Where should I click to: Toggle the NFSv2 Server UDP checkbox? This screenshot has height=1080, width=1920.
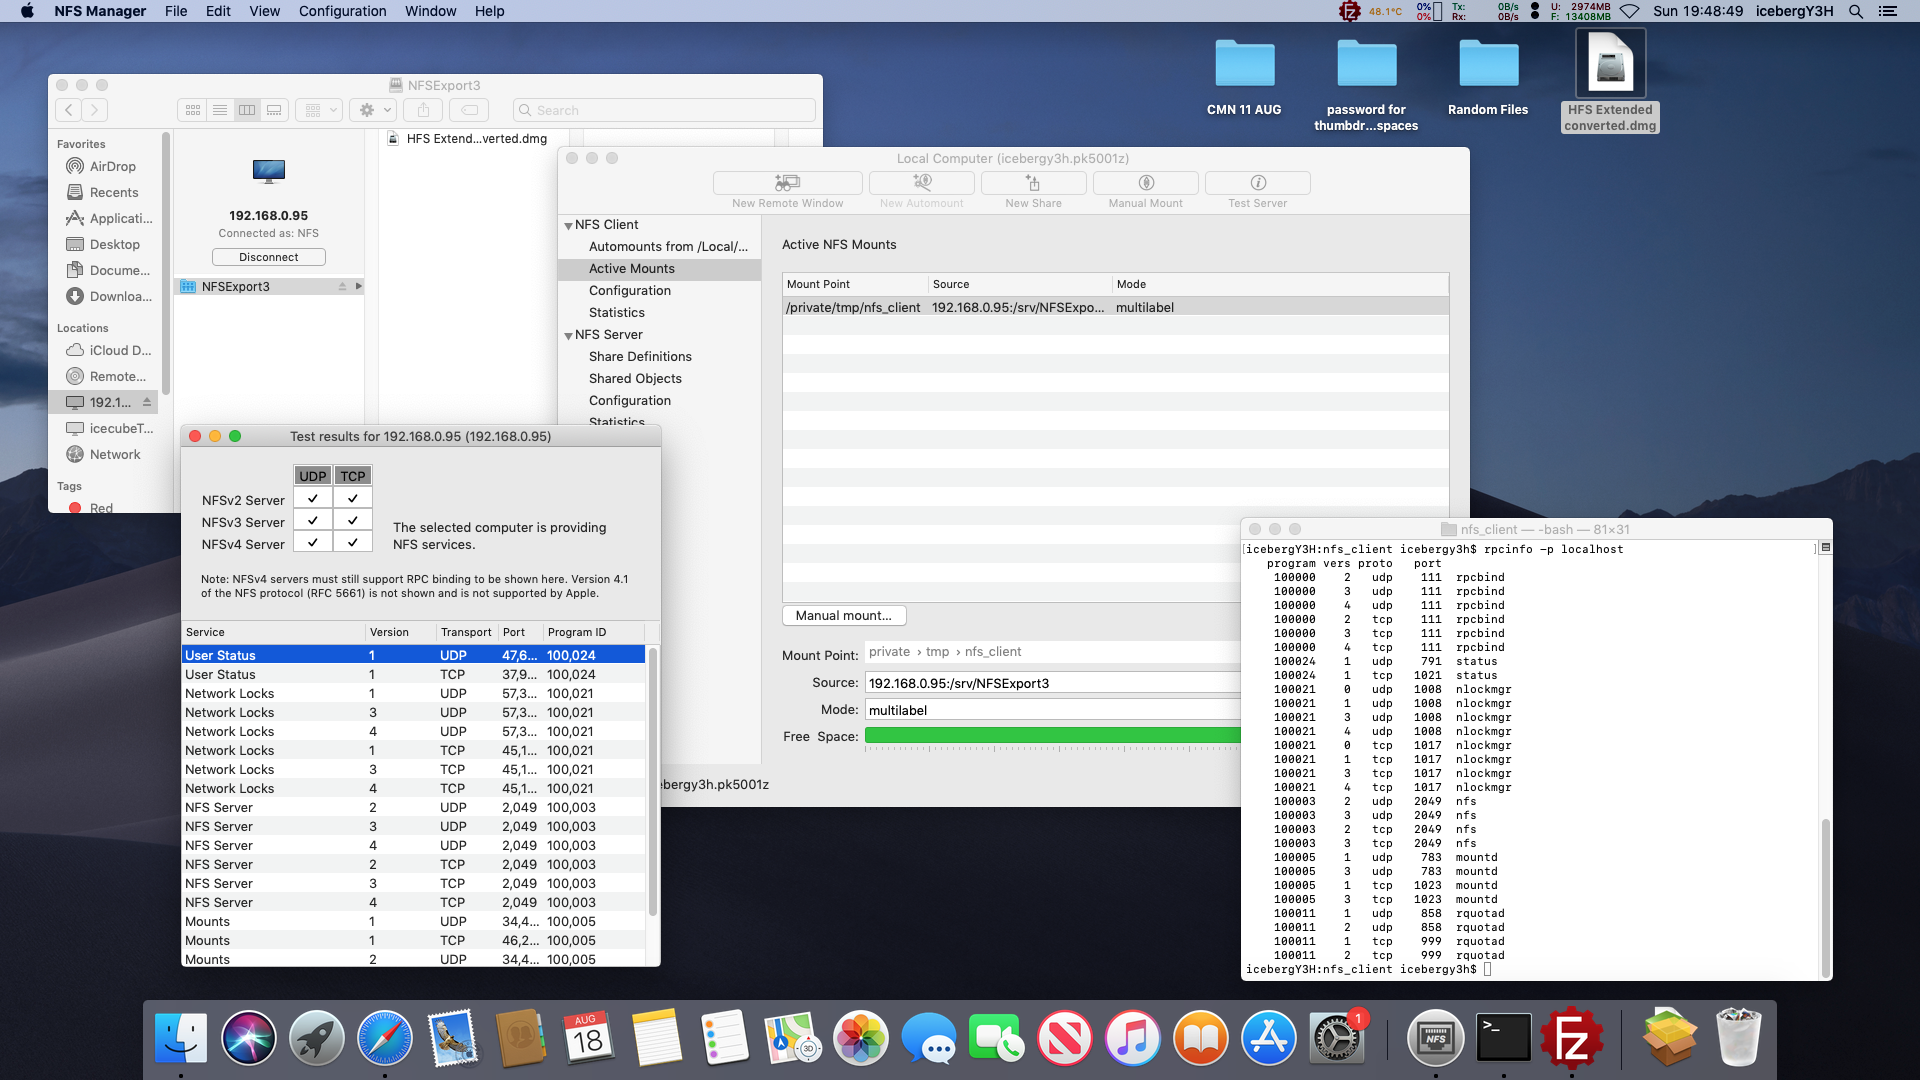313,498
